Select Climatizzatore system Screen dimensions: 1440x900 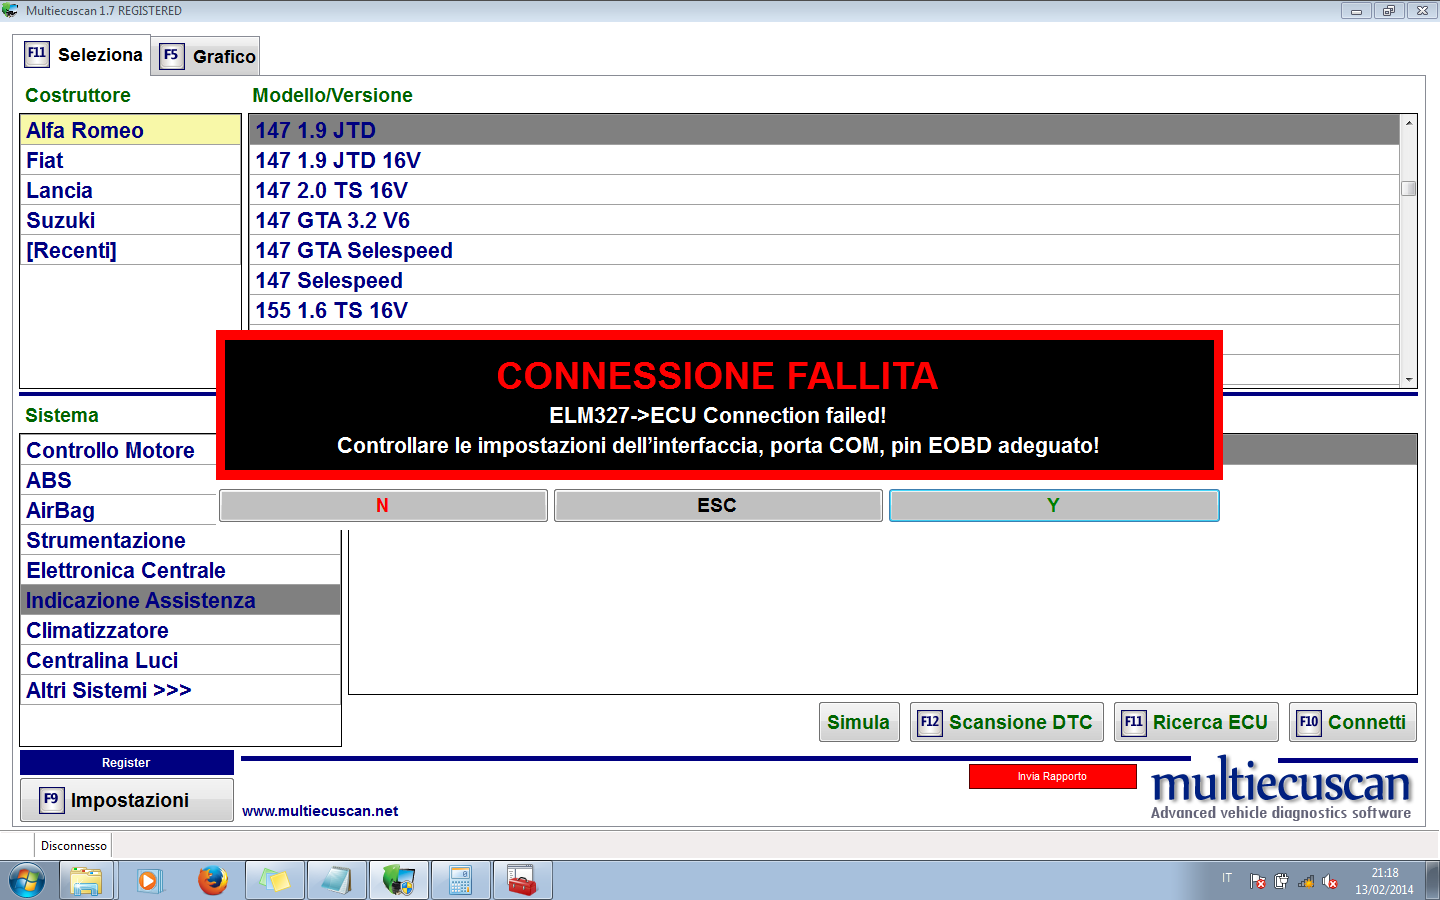pyautogui.click(x=180, y=630)
